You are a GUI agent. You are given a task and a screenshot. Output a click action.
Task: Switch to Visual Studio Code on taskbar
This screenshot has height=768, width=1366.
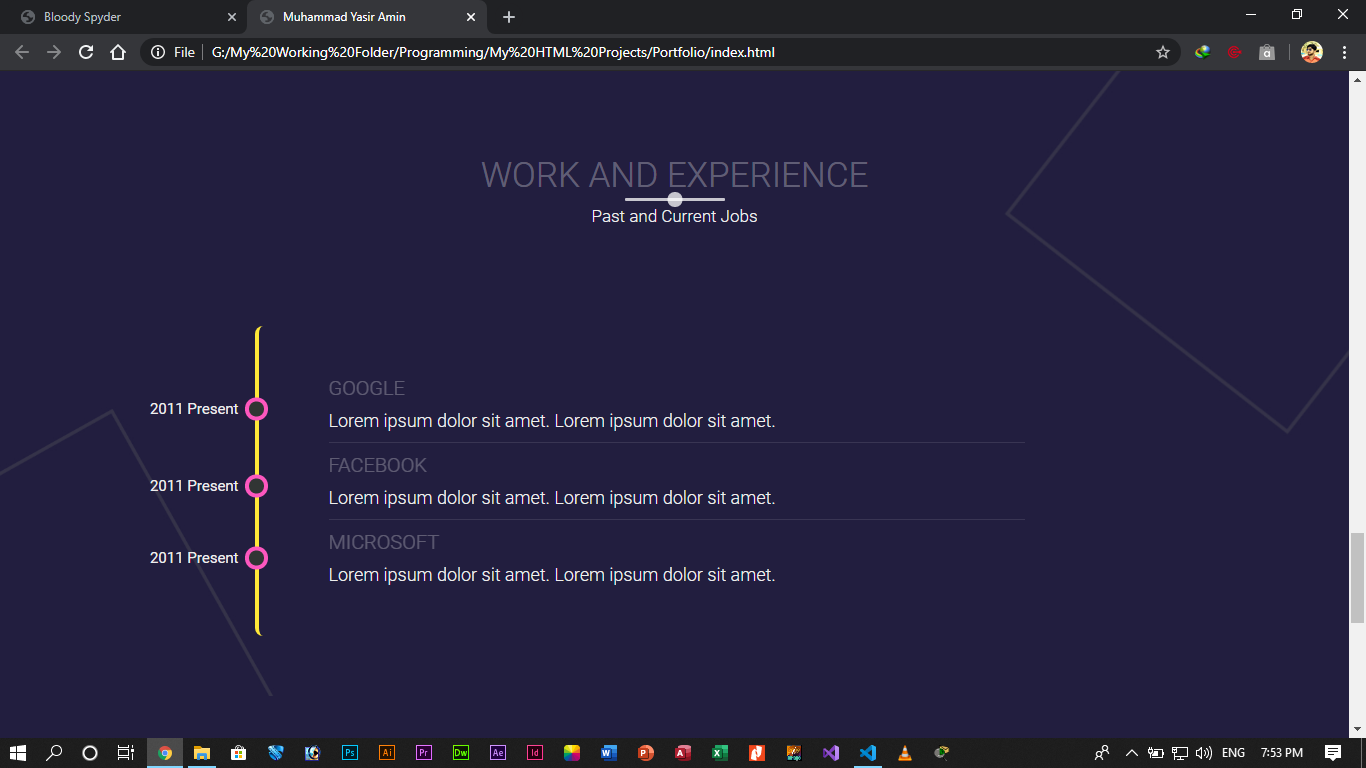coord(868,753)
